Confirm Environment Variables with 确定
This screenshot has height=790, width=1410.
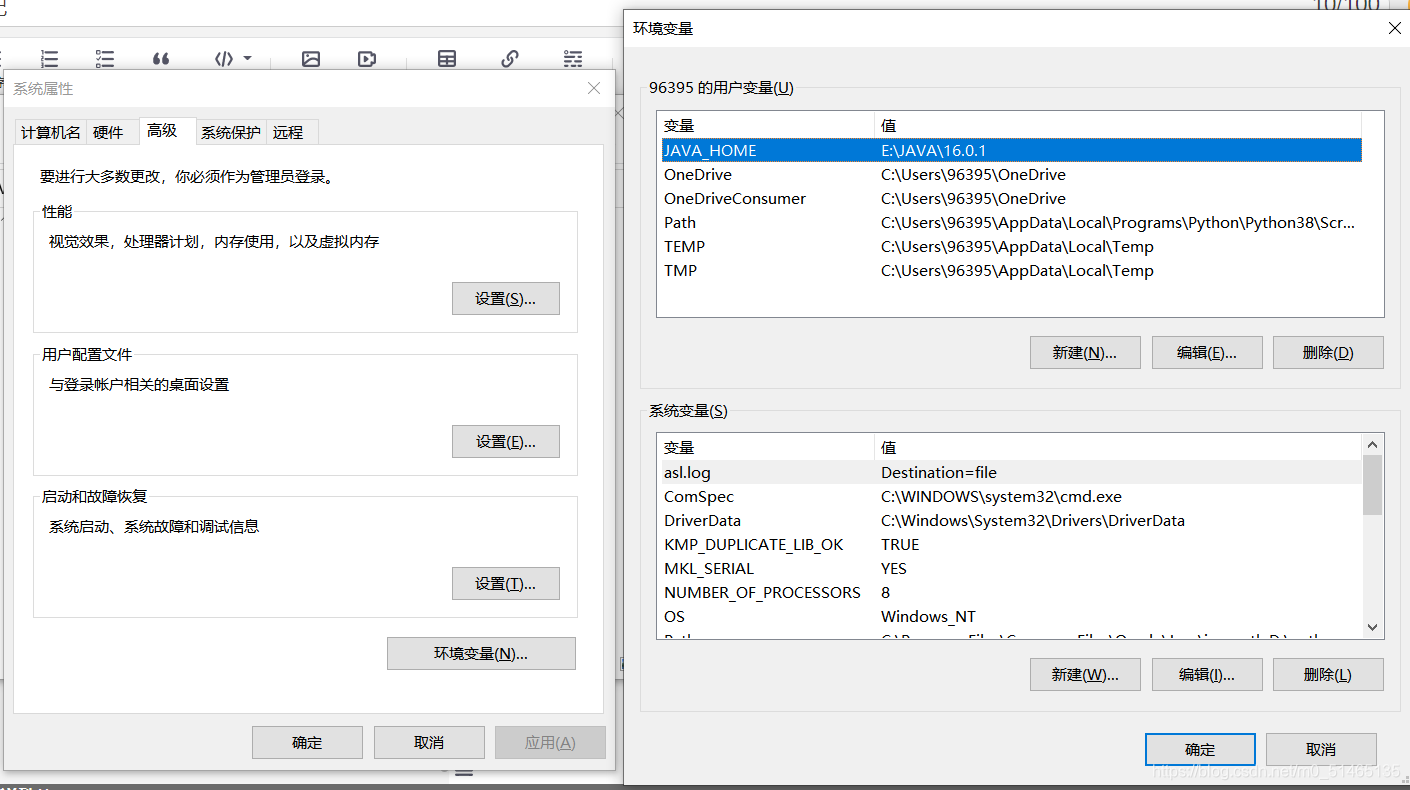1200,750
